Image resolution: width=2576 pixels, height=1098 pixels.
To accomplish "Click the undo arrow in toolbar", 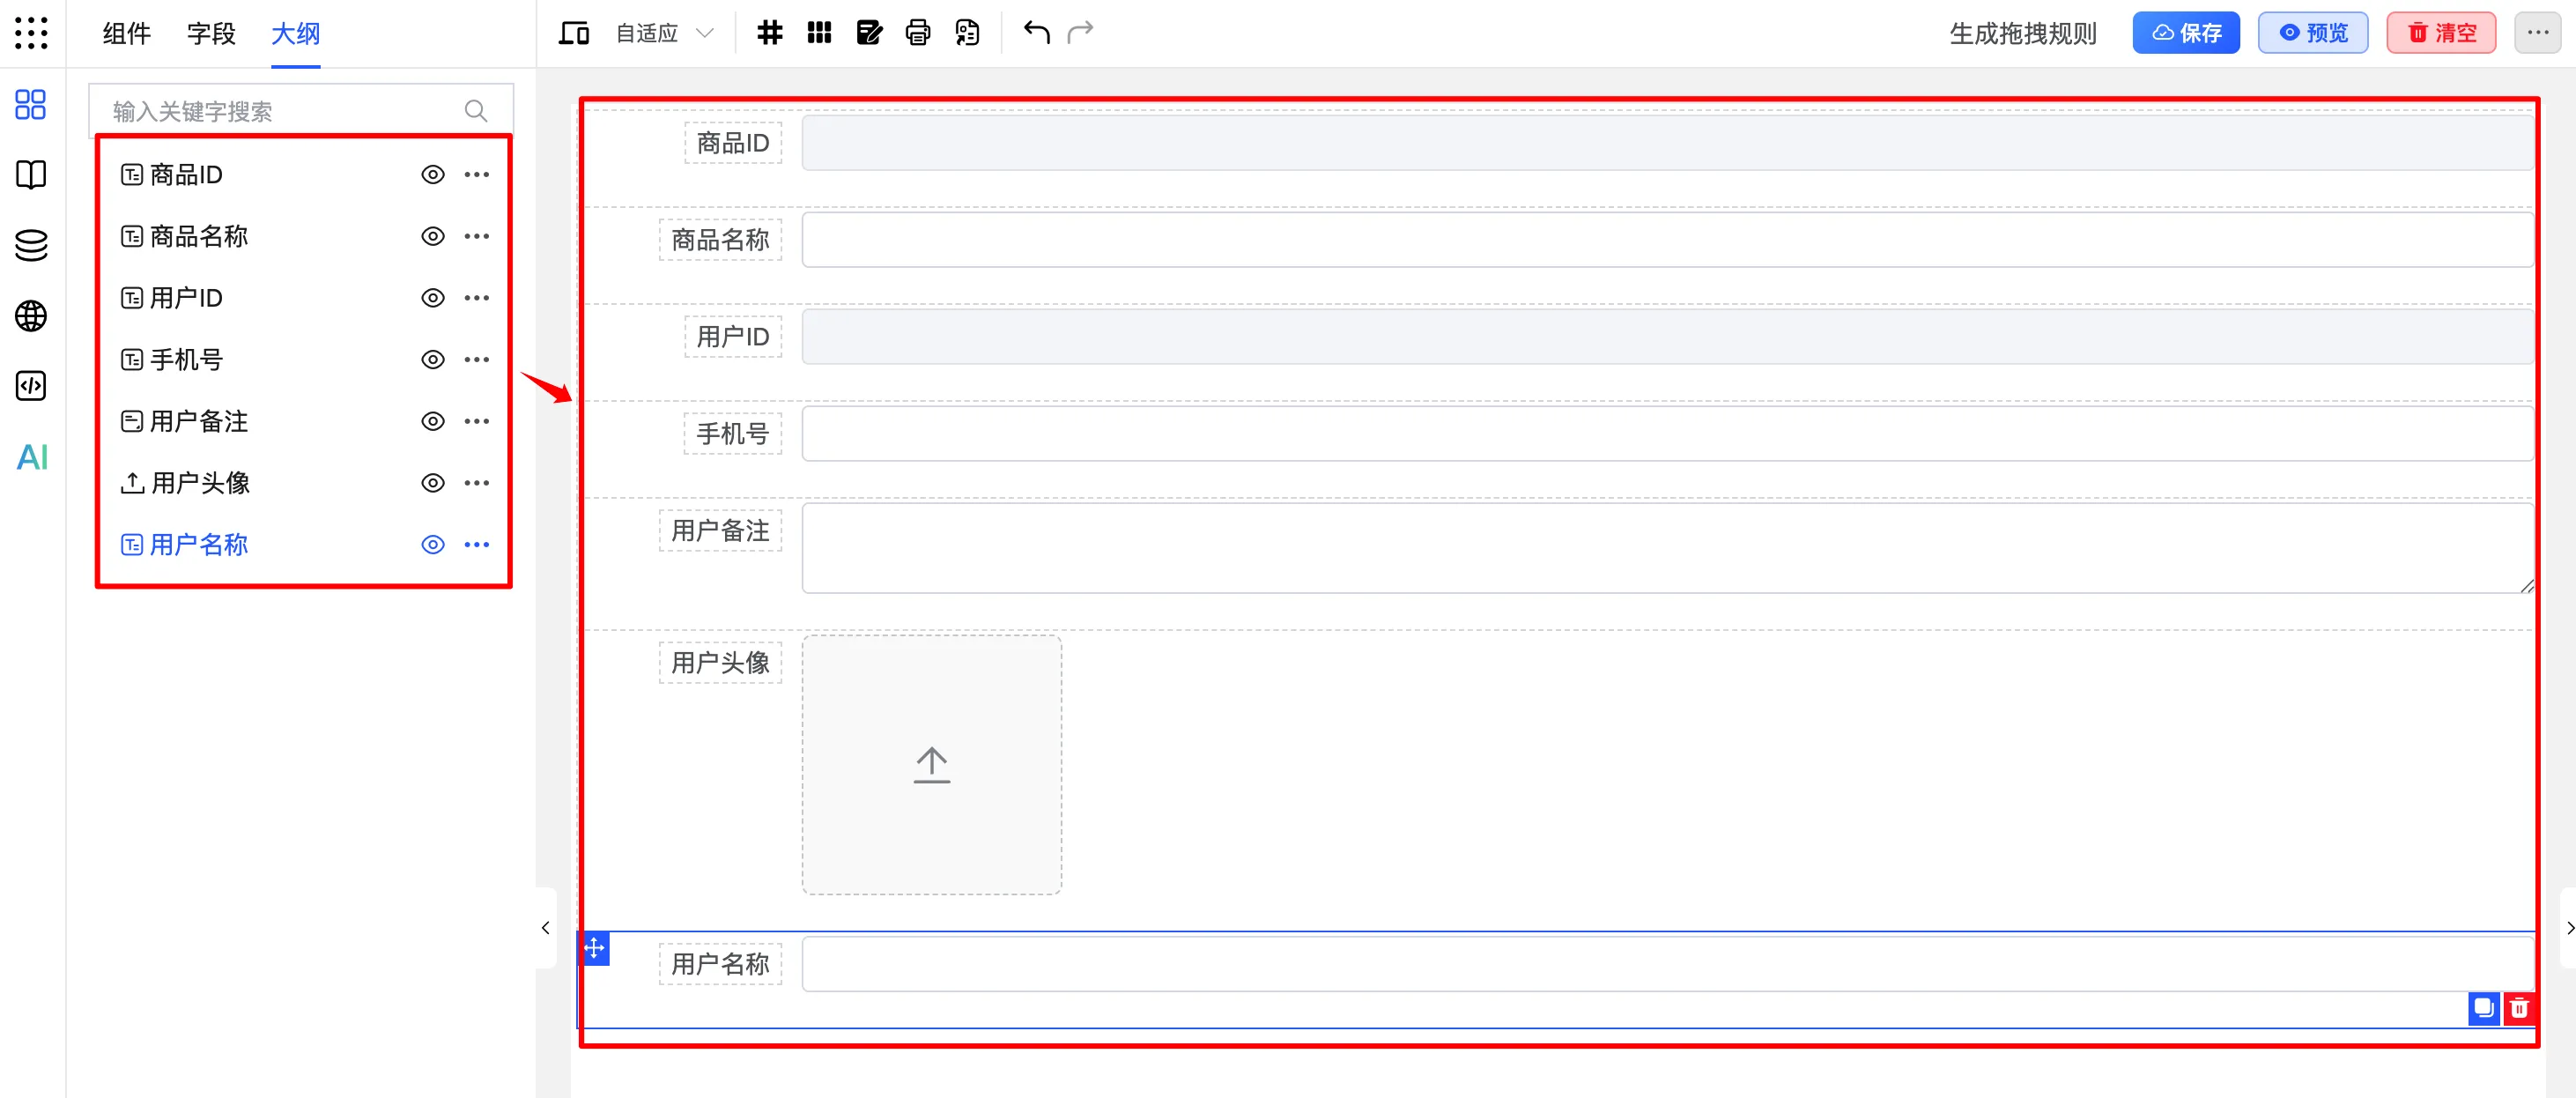I will 1036,33.
